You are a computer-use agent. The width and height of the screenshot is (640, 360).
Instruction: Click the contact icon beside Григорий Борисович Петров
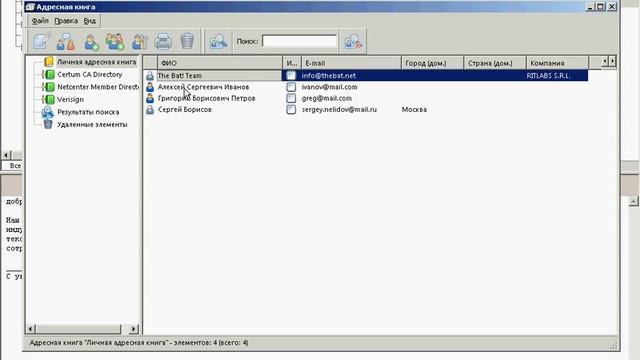[150, 98]
